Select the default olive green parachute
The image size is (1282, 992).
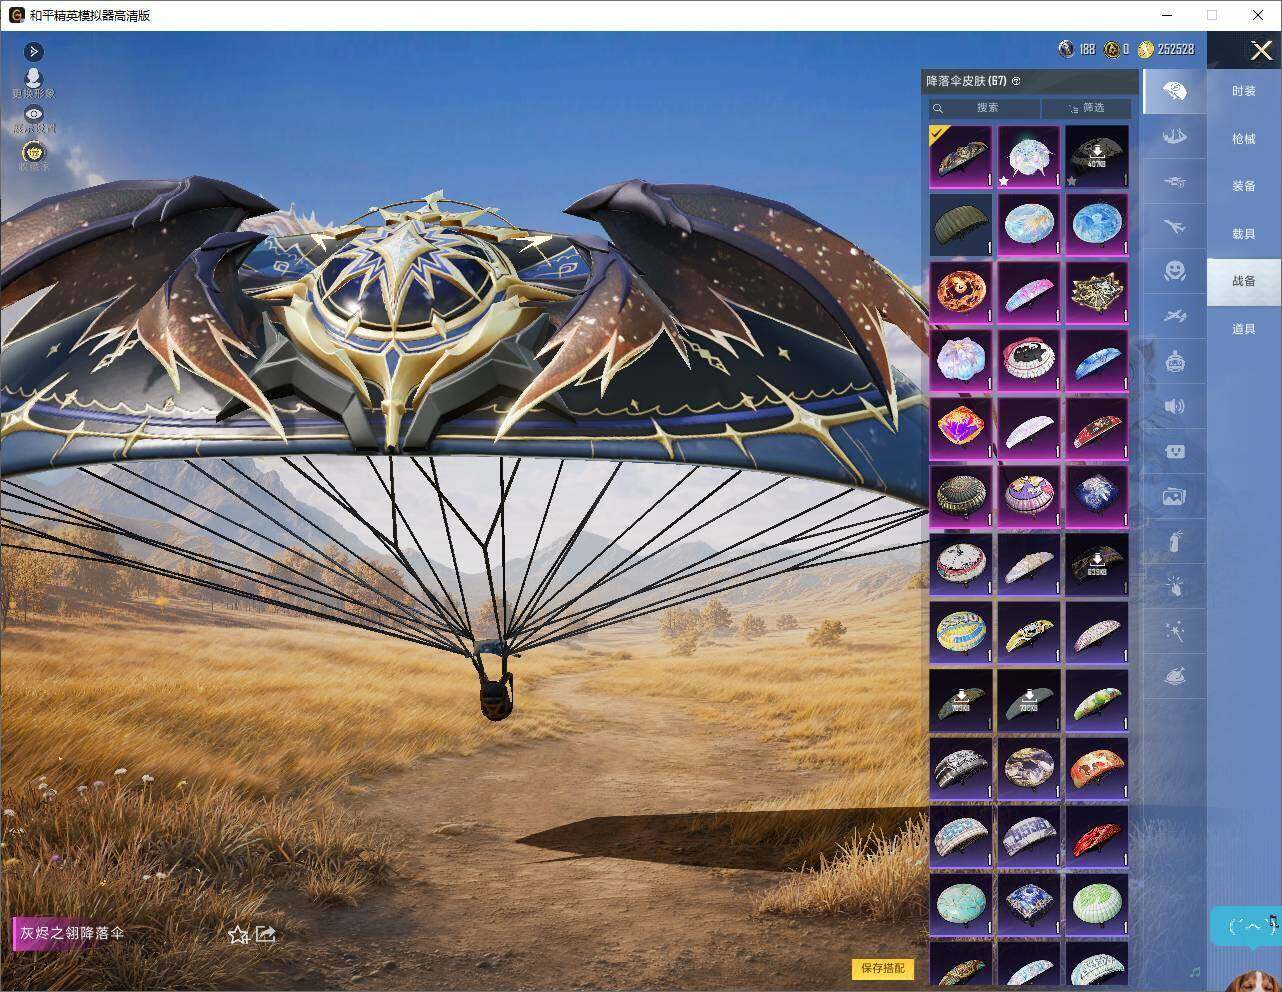pyautogui.click(x=961, y=224)
